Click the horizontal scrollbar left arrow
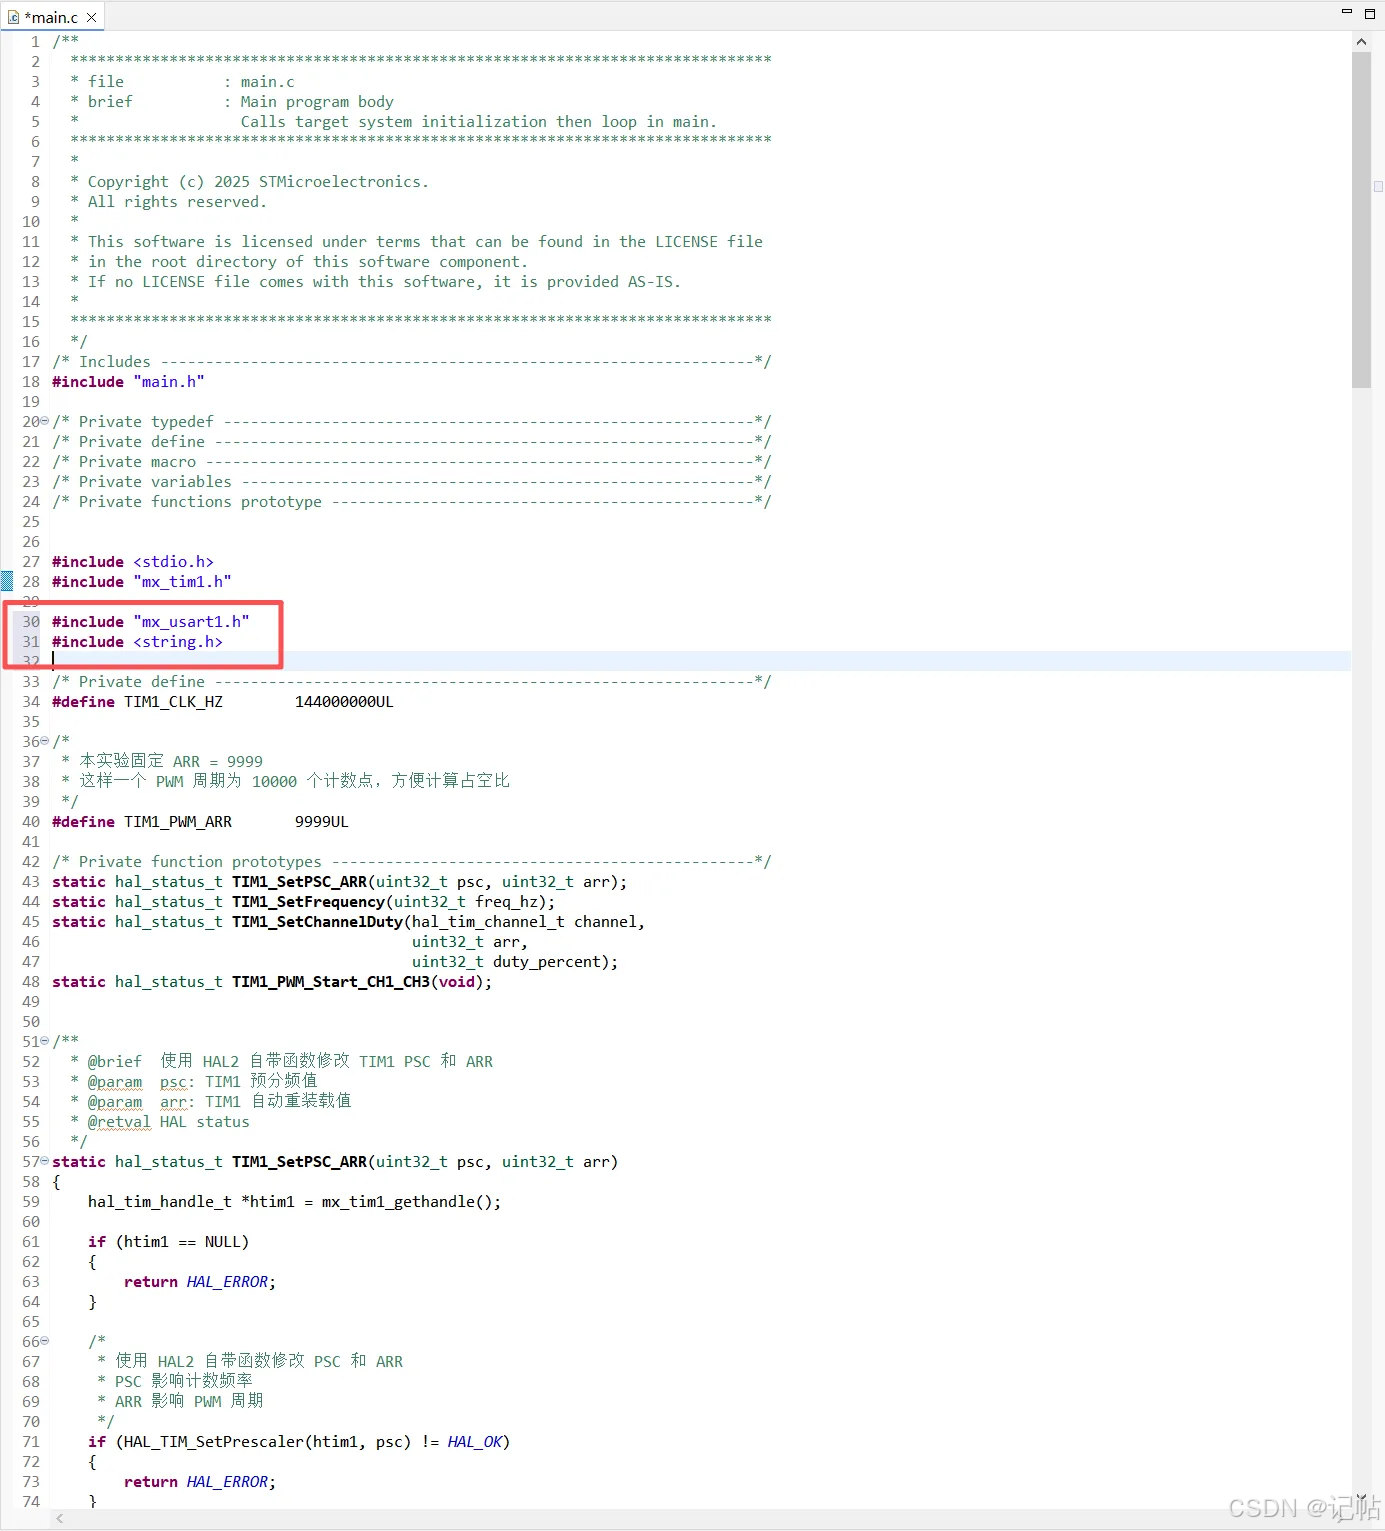The height and width of the screenshot is (1531, 1385). [x=60, y=1518]
